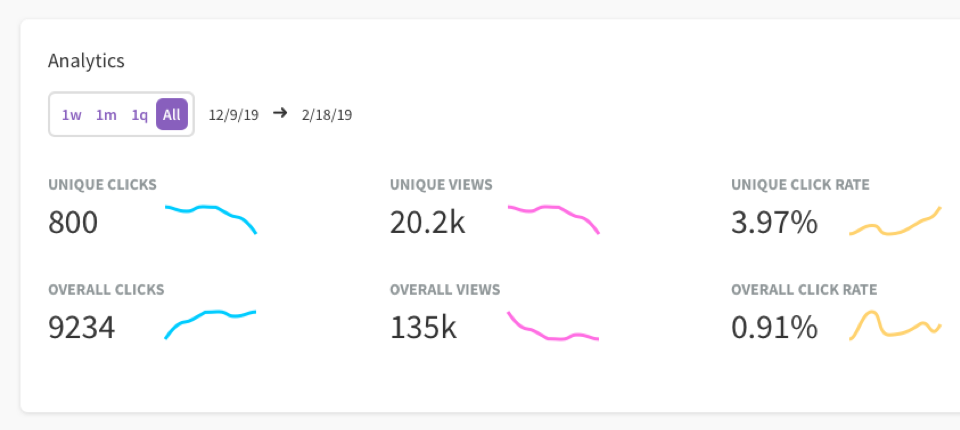Select the 1m time range
Image resolution: width=960 pixels, height=430 pixels.
(106, 115)
